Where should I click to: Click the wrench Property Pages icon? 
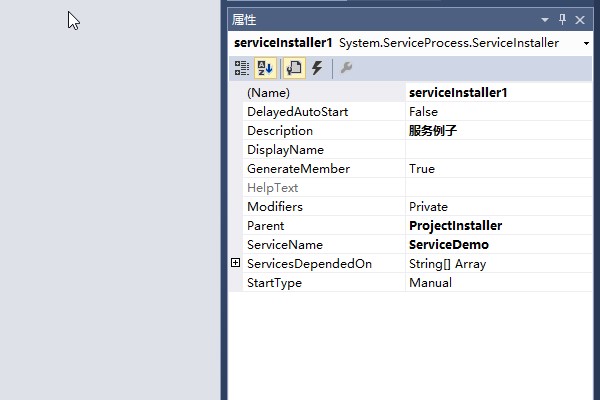pyautogui.click(x=346, y=68)
